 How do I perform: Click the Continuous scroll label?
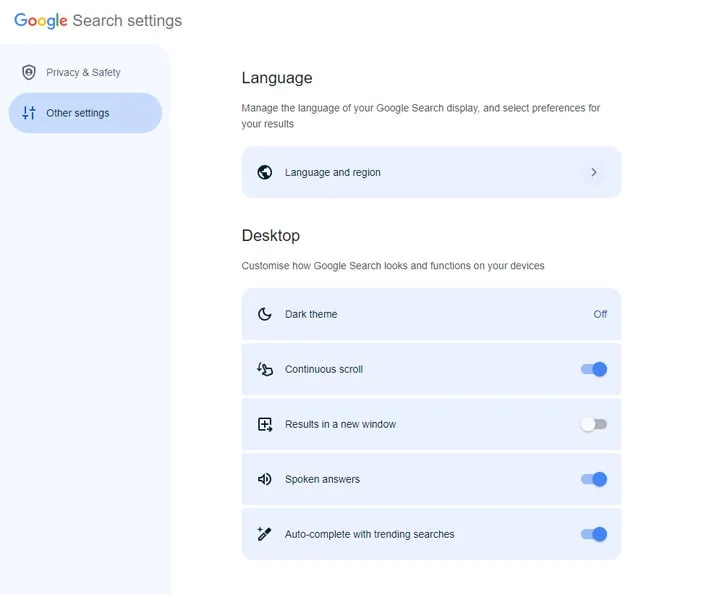324,369
